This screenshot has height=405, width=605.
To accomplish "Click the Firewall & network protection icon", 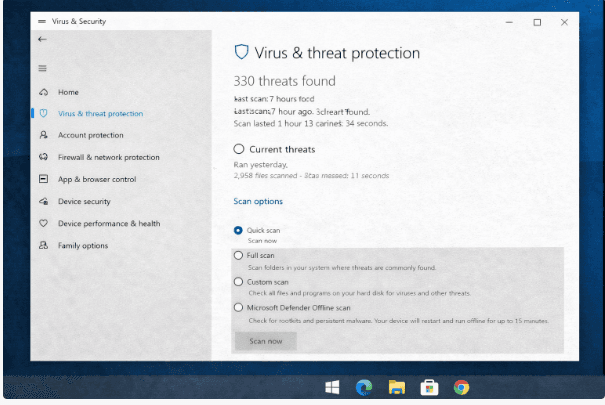I will 43,157.
